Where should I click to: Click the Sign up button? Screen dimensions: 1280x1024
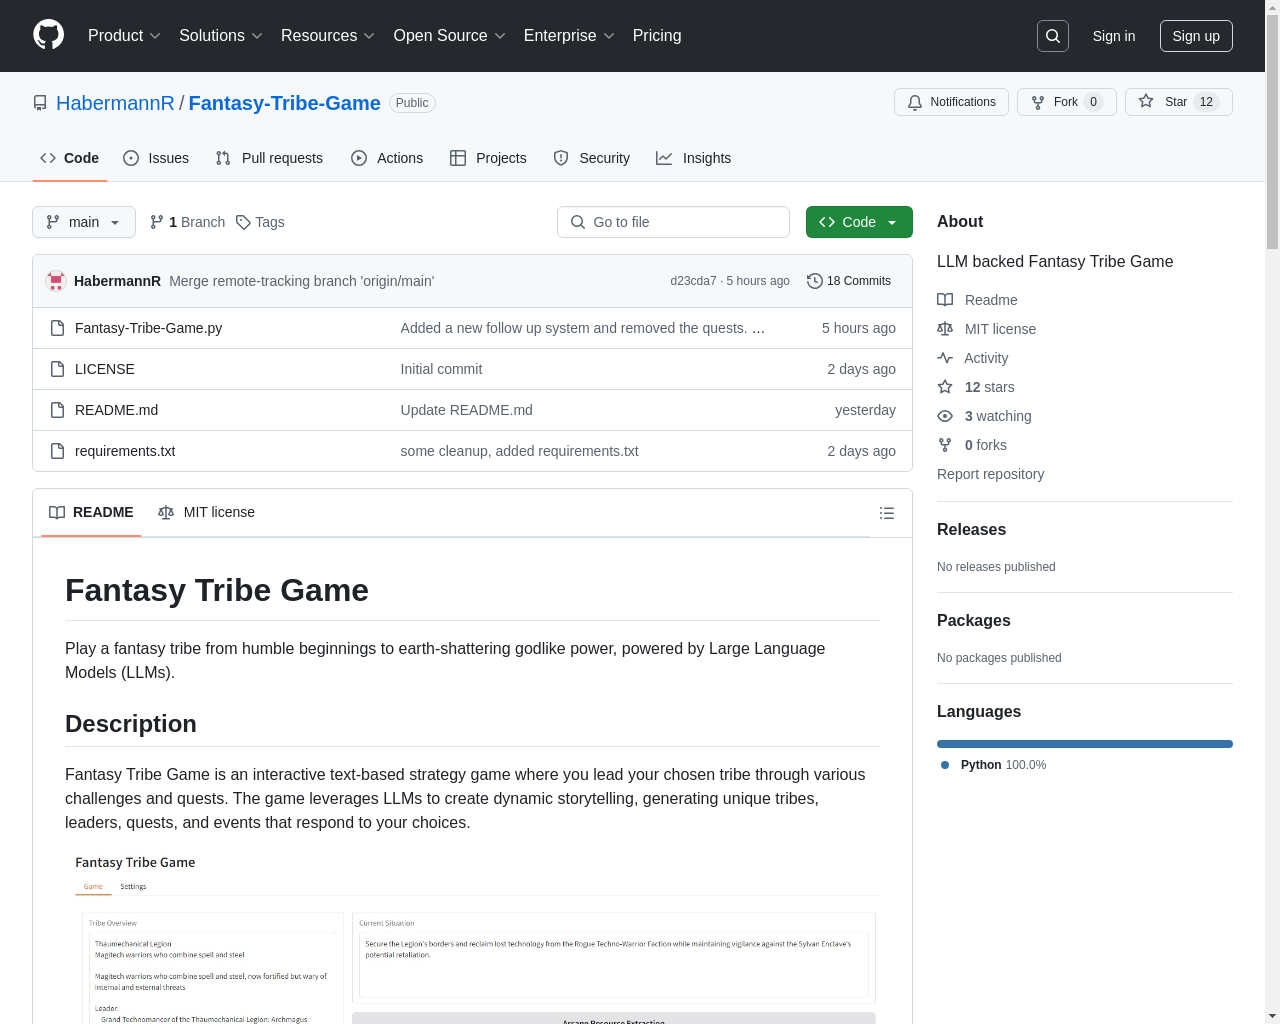tap(1196, 36)
